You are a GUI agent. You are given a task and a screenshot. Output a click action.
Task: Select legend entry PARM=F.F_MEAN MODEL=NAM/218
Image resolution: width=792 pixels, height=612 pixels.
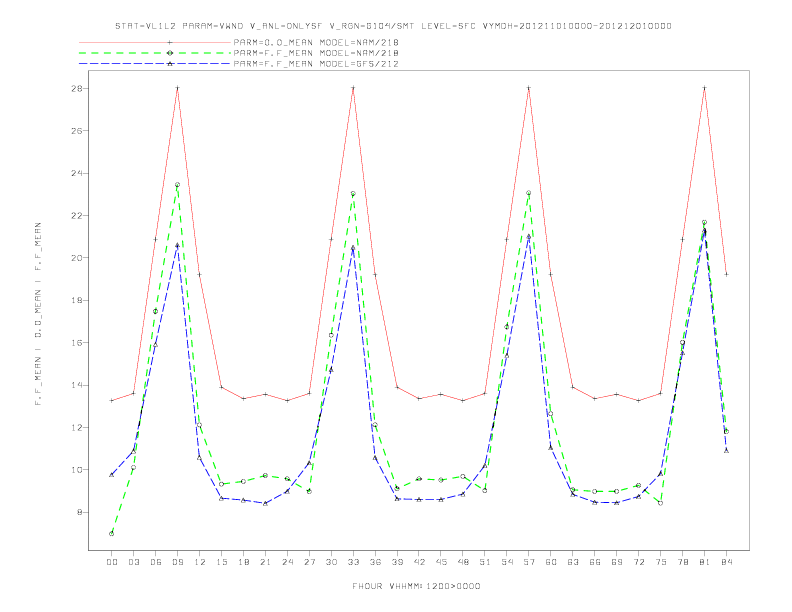(316, 53)
